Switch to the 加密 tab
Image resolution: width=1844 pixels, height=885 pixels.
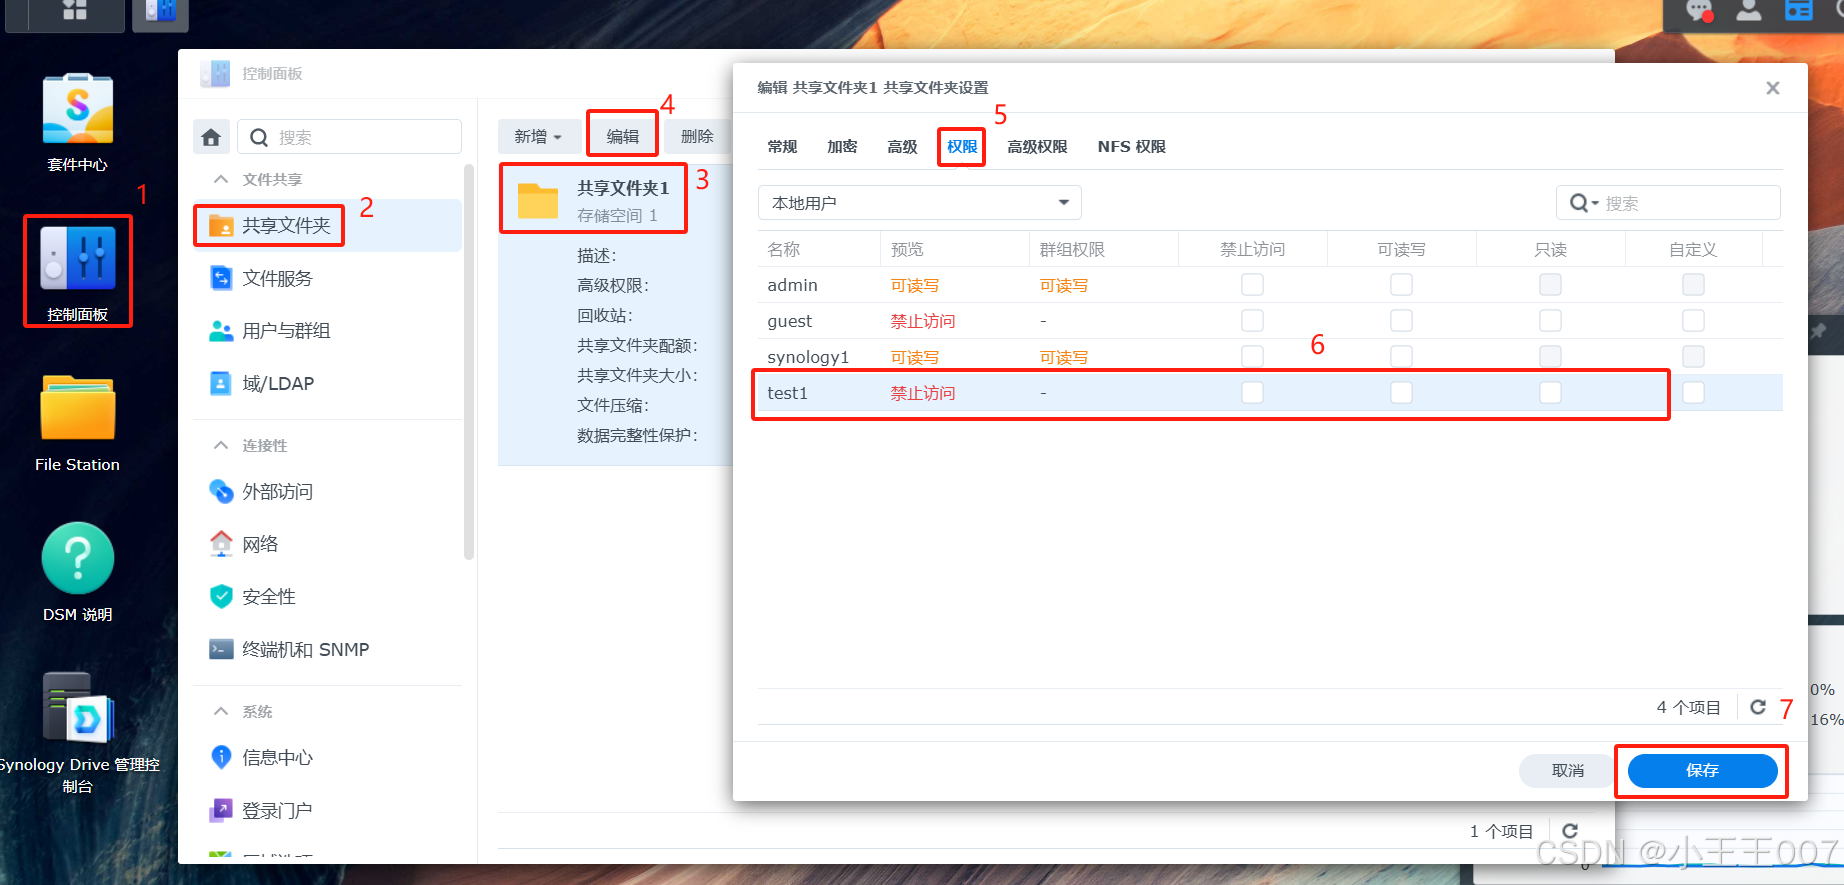(842, 147)
